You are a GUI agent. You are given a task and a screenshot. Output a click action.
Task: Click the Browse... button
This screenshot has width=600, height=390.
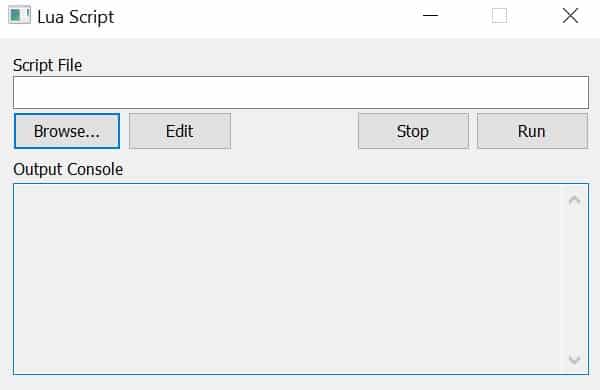pos(67,131)
